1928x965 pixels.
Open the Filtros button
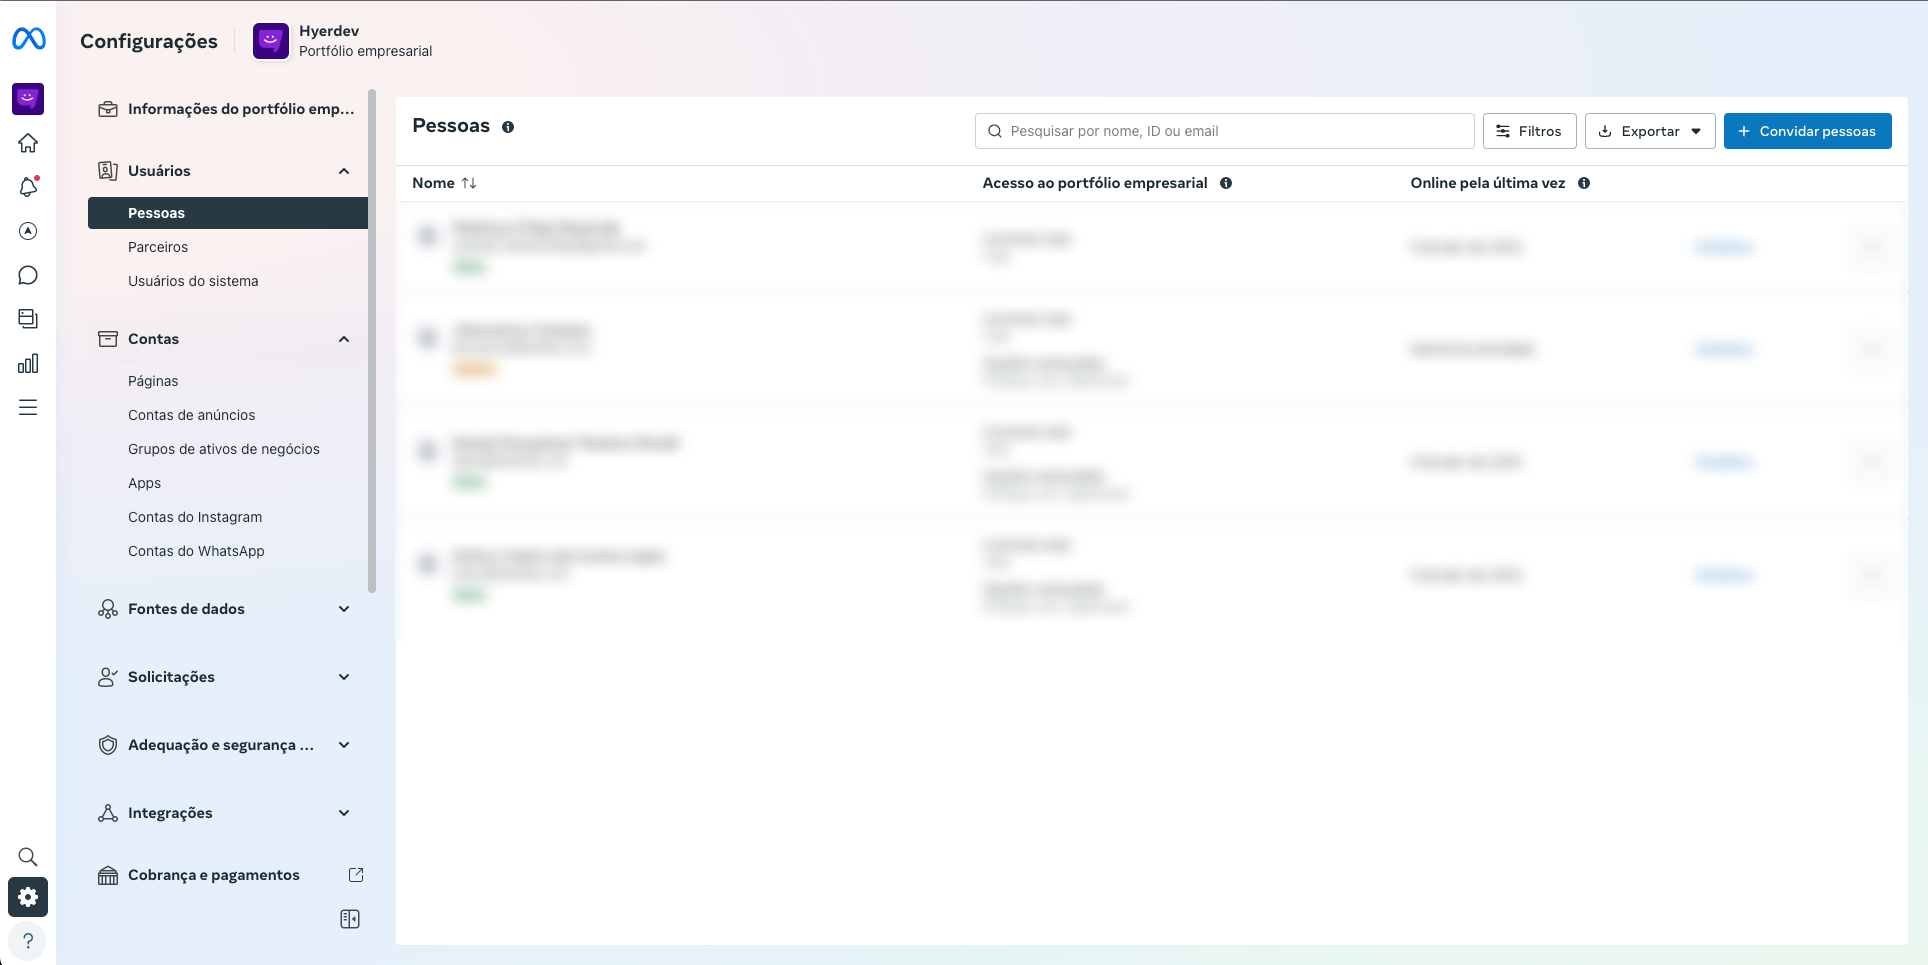[1529, 131]
